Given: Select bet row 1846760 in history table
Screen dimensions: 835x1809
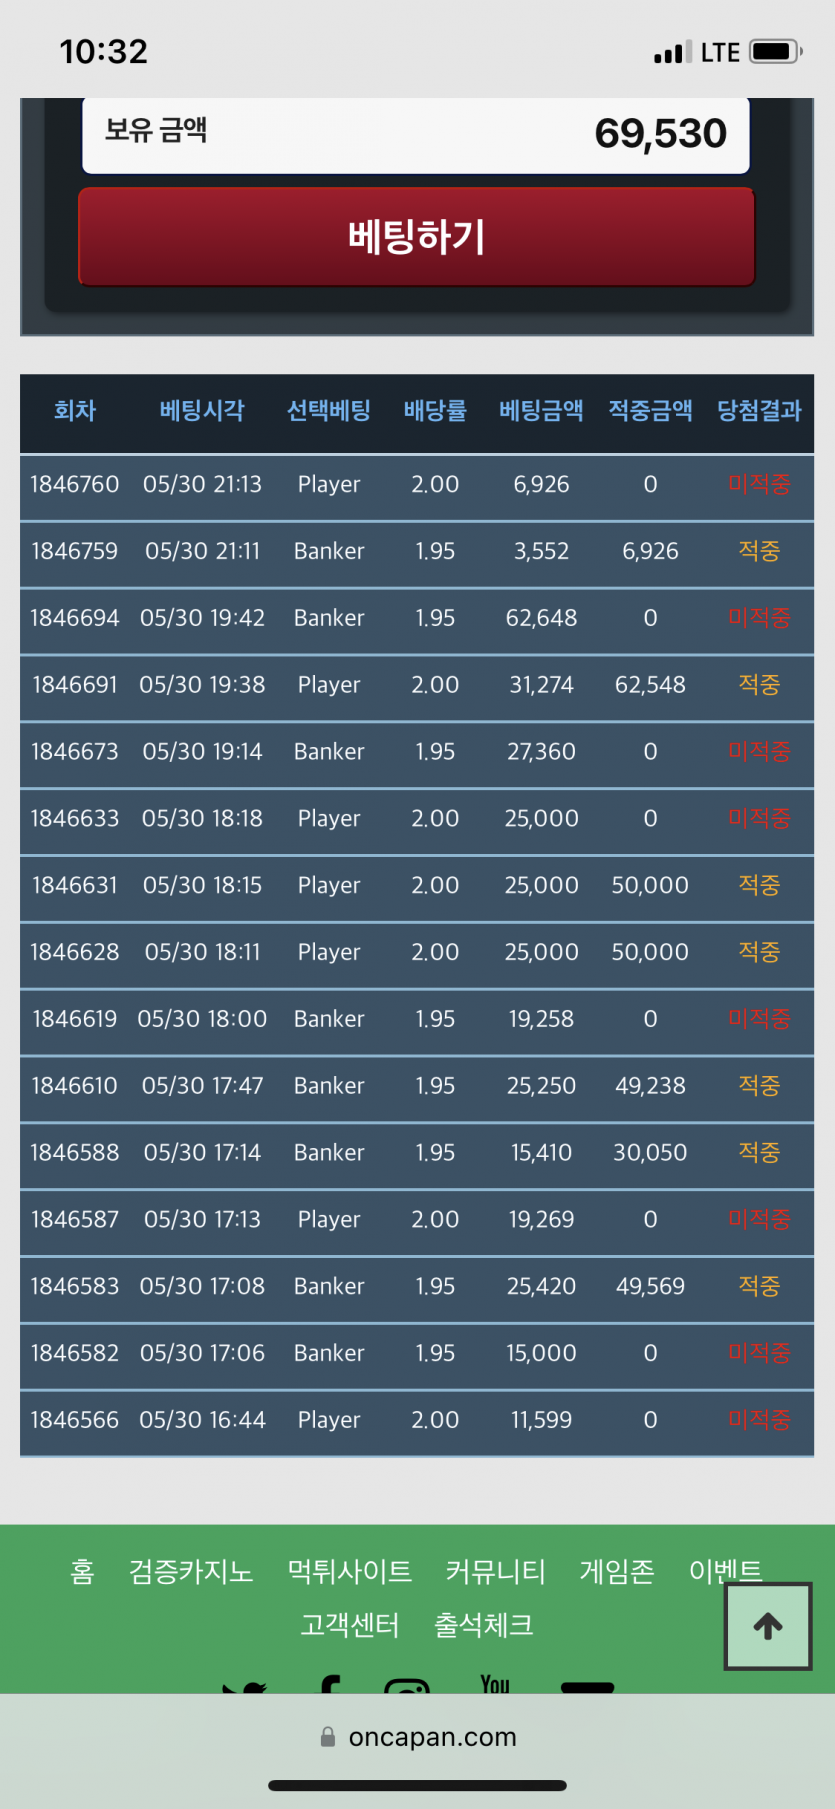Looking at the screenshot, I should pyautogui.click(x=417, y=485).
